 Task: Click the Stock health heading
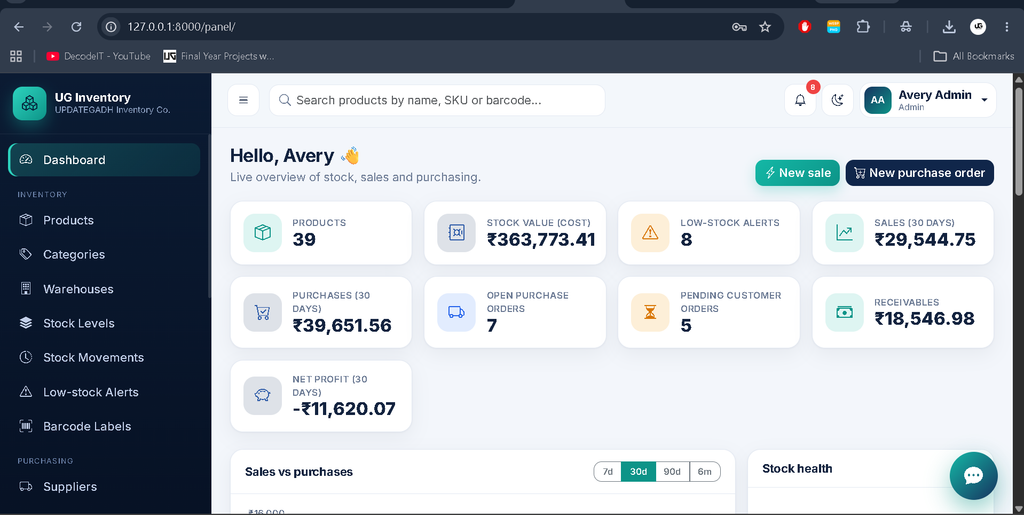[797, 469]
